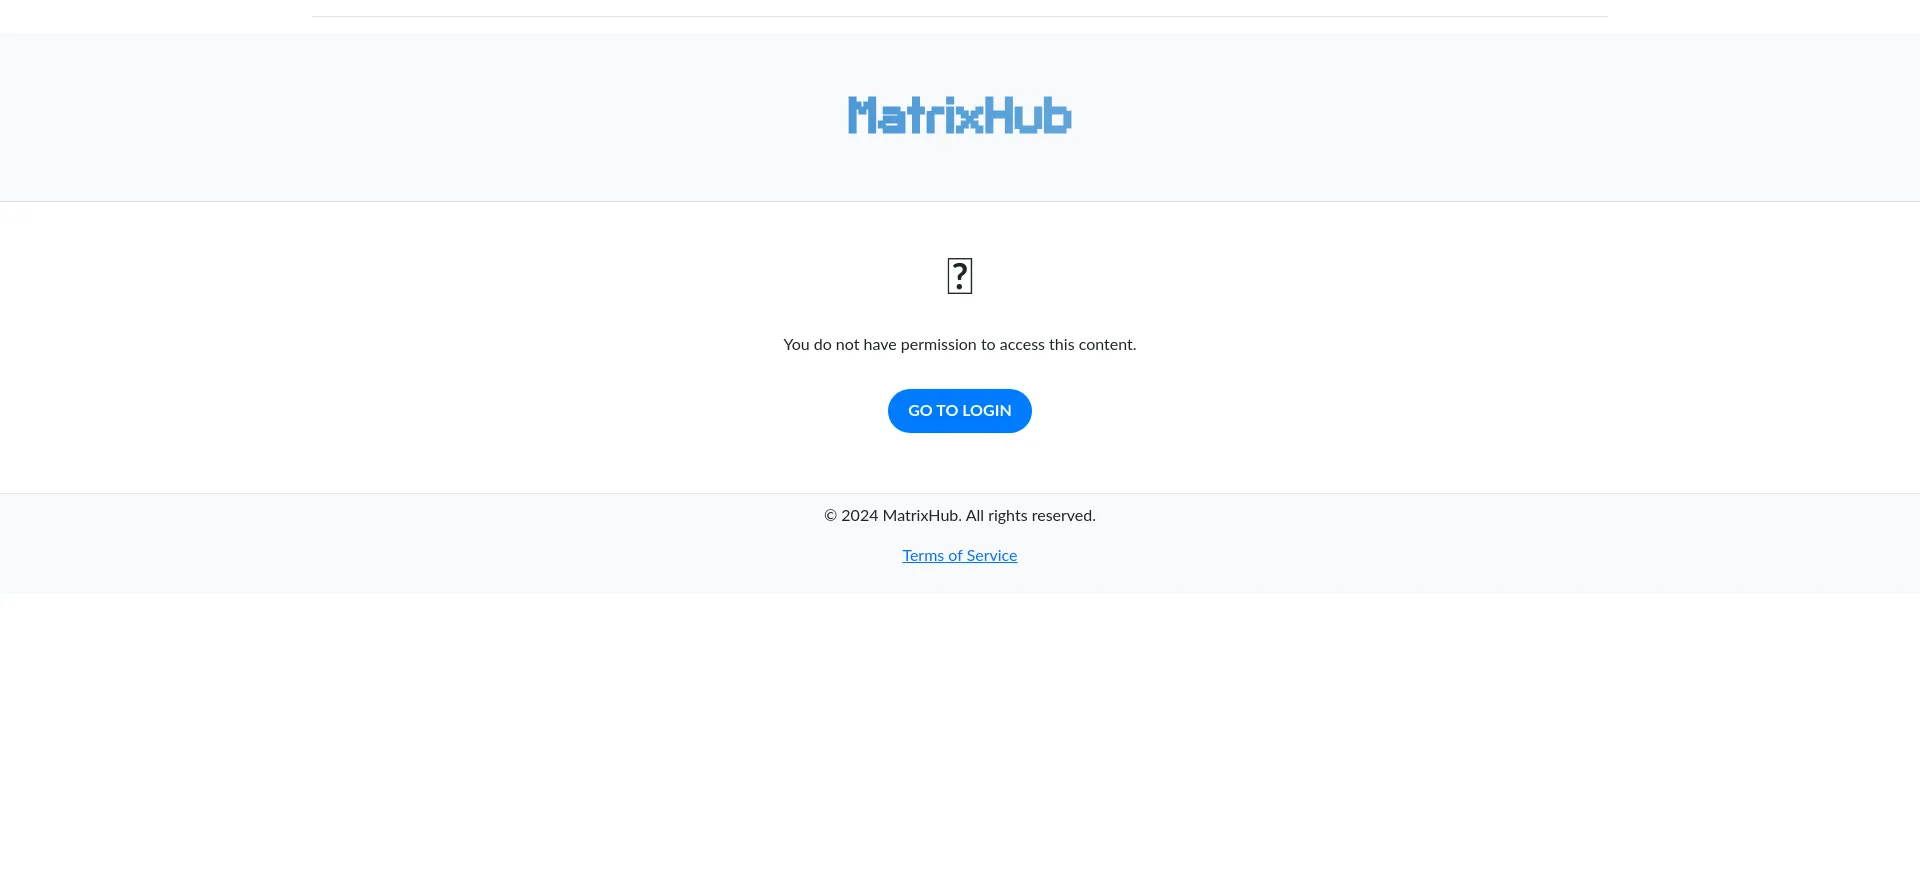Click the word "permission" in the message

click(938, 345)
